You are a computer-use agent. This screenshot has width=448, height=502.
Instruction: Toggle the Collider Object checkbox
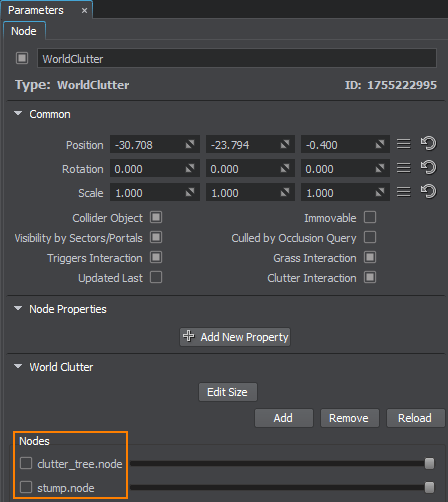click(156, 217)
